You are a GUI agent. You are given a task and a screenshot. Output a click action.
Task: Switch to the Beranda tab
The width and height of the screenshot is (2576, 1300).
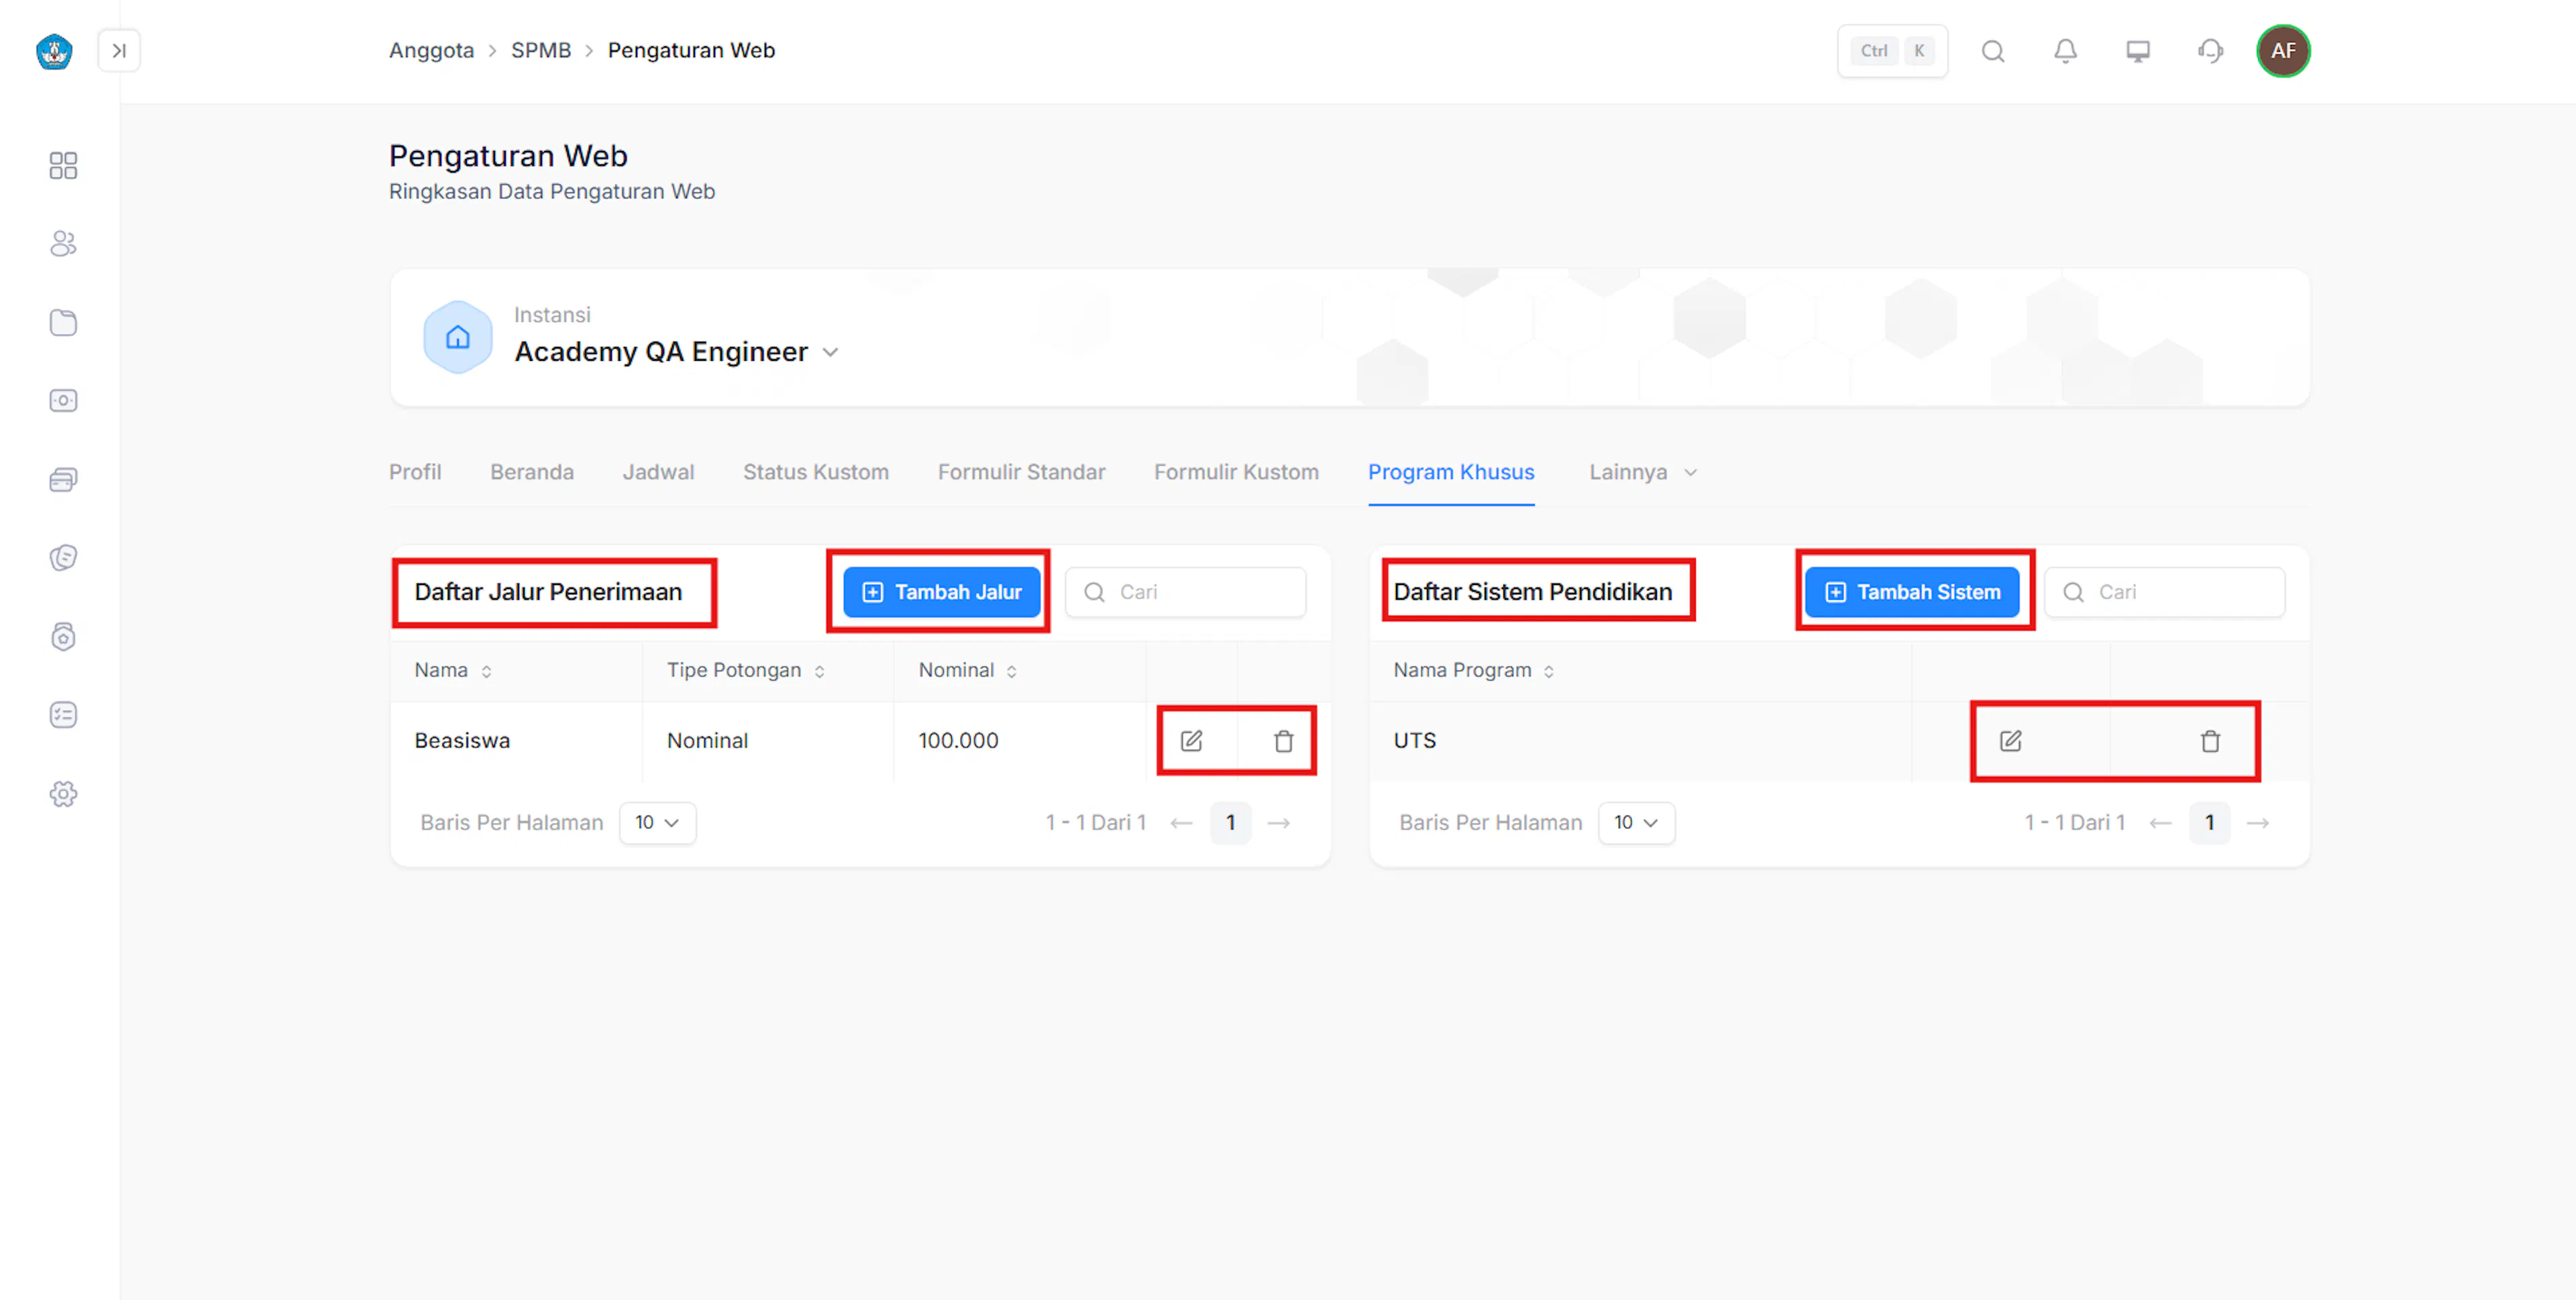532,472
